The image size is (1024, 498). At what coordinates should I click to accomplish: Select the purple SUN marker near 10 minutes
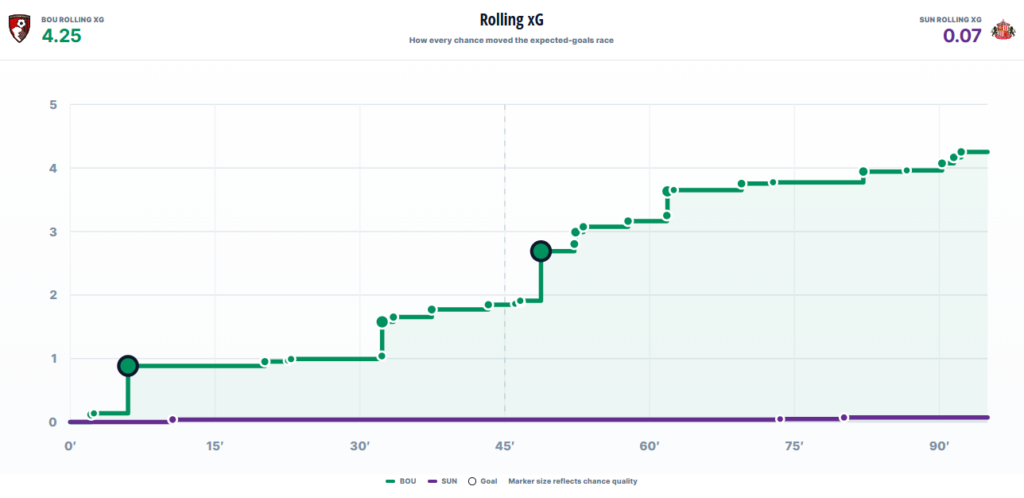[x=172, y=420]
